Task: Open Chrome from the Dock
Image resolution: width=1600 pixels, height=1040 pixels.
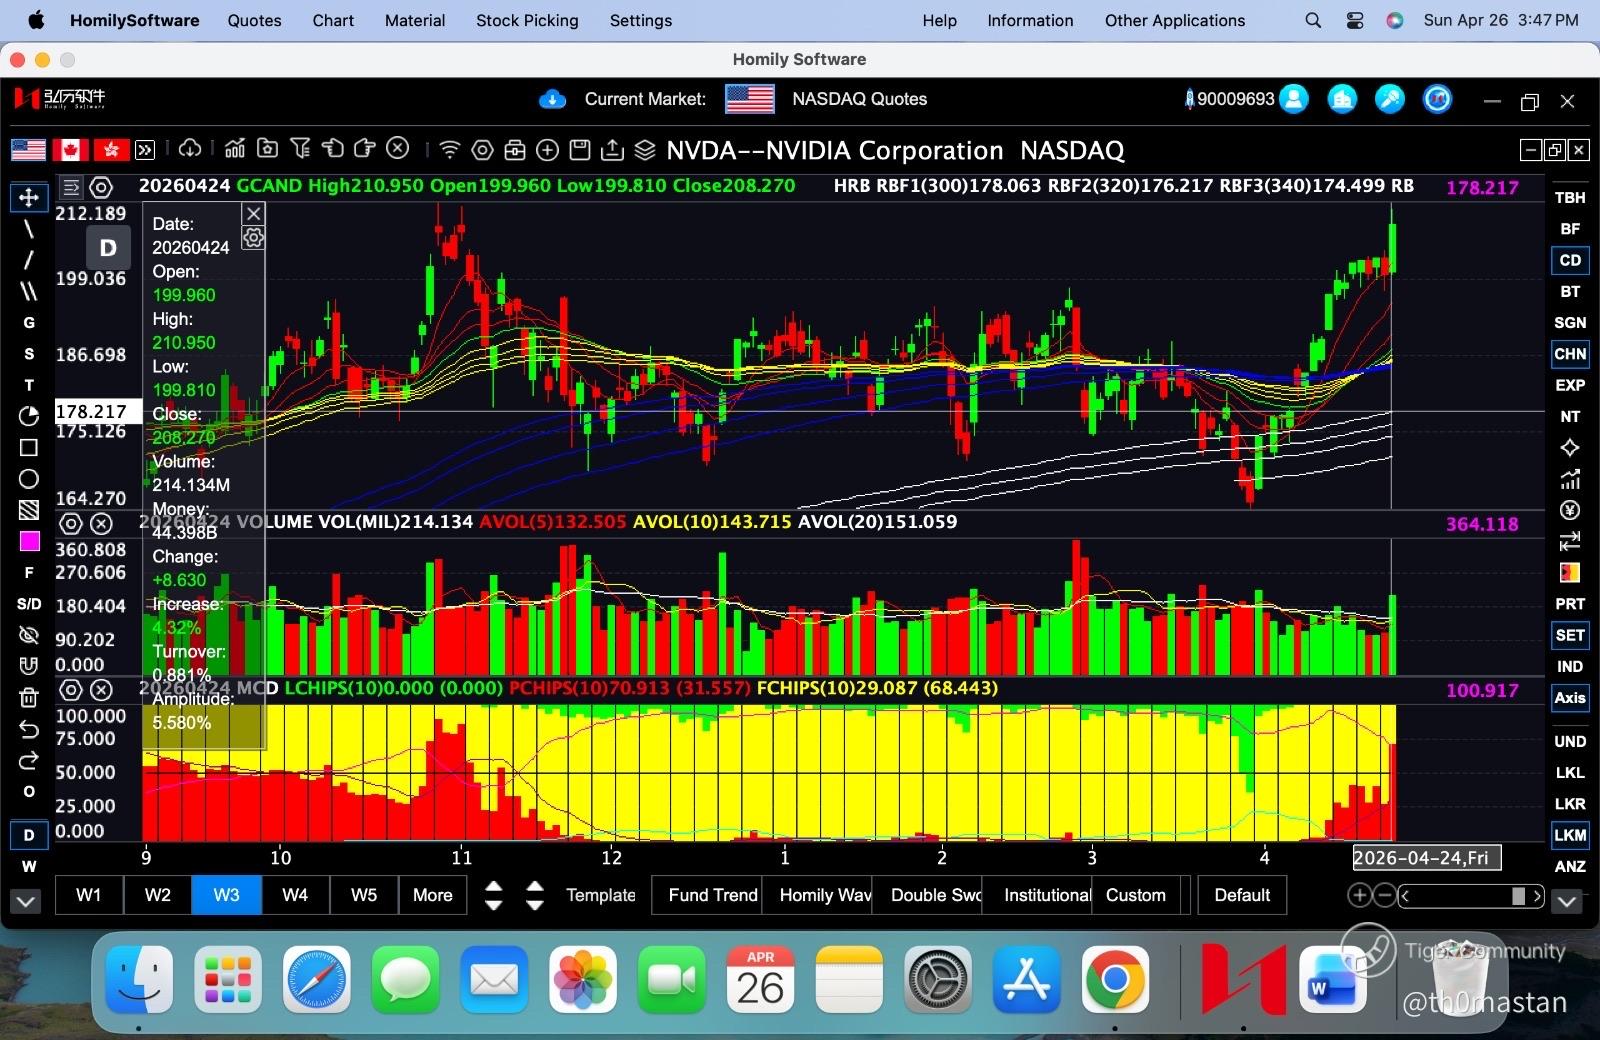Action: [x=1114, y=980]
